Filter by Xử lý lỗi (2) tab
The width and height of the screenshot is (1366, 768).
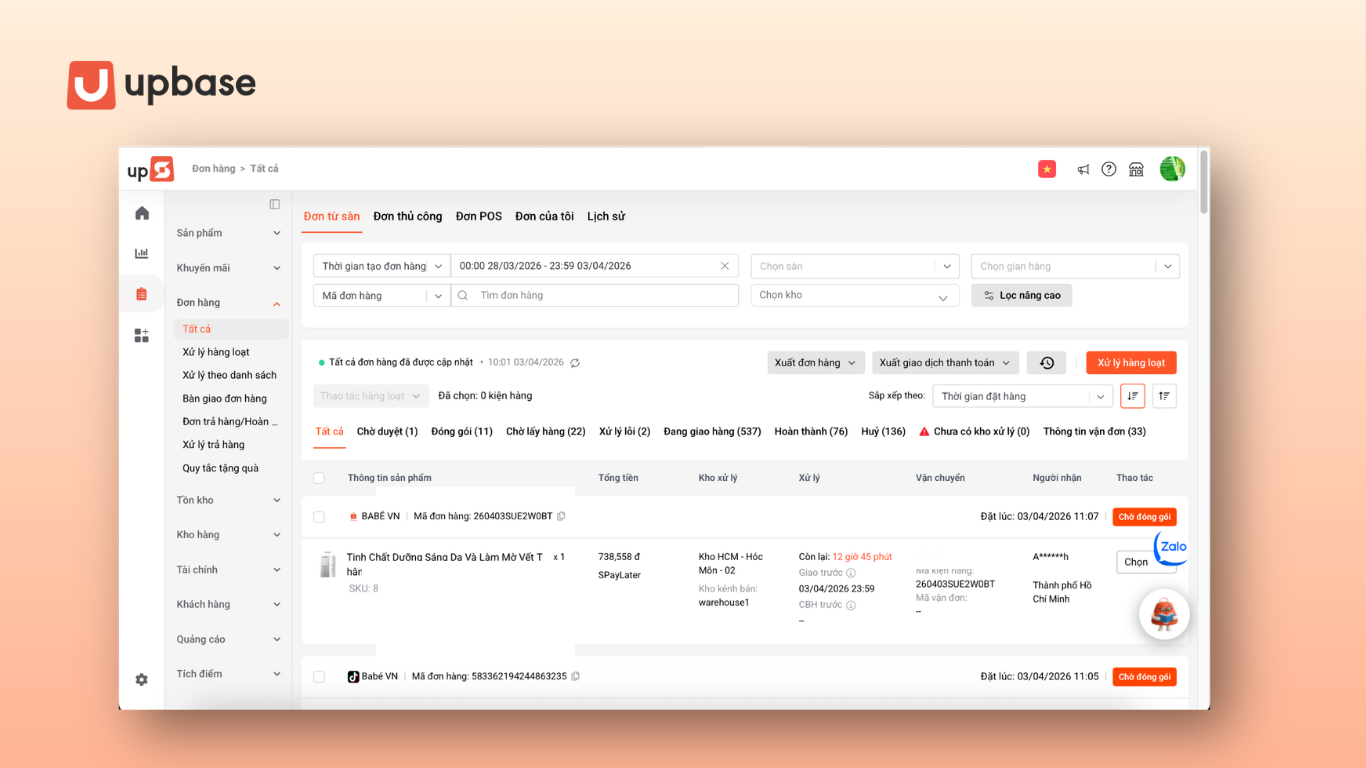coord(625,432)
